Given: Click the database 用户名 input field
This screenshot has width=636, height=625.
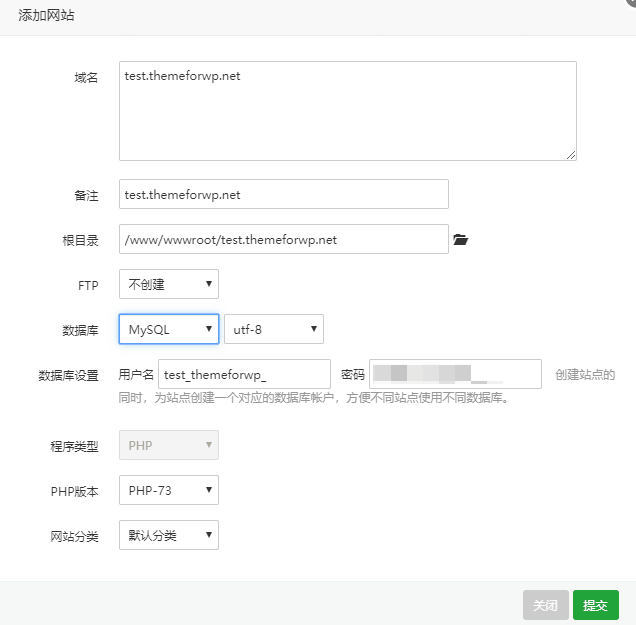Looking at the screenshot, I should click(x=244, y=374).
